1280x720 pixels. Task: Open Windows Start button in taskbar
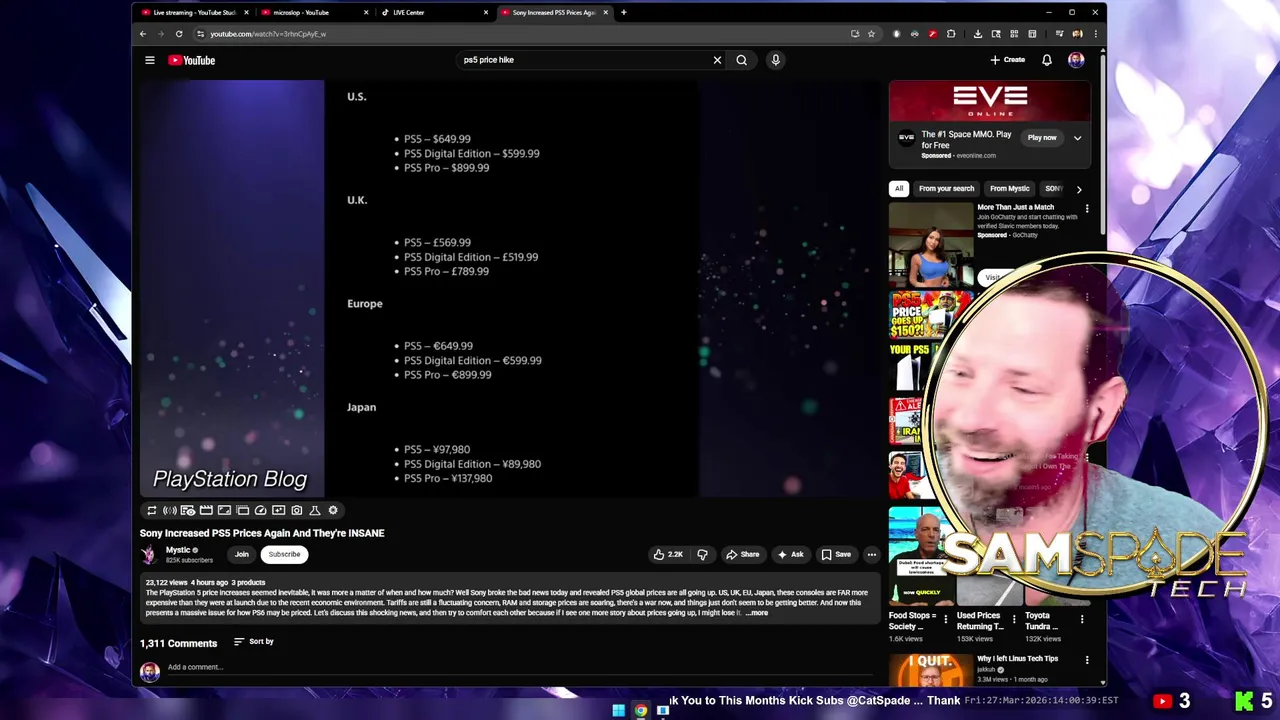pos(618,711)
